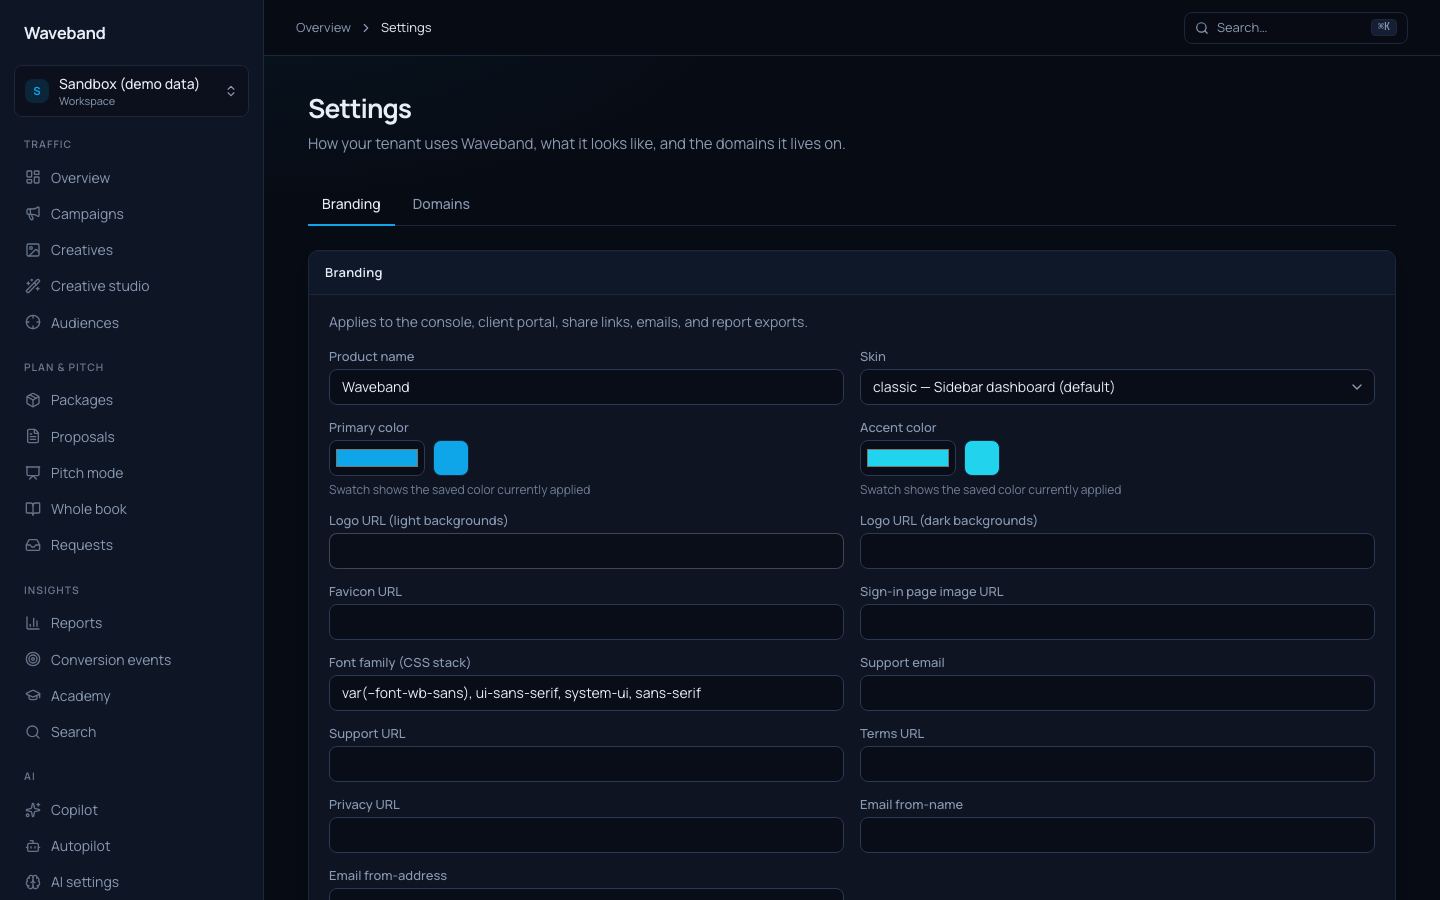1440x900 pixels.
Task: Click the Logo URL light backgrounds field
Action: click(x=586, y=551)
